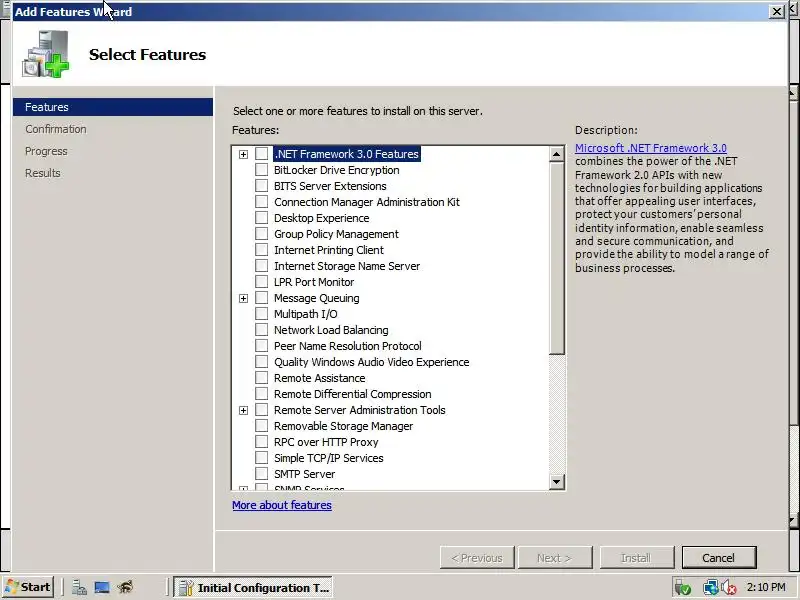Viewport: 800px width, 600px height.
Task: Click Show Desktop quick launch icon
Action: [102, 587]
